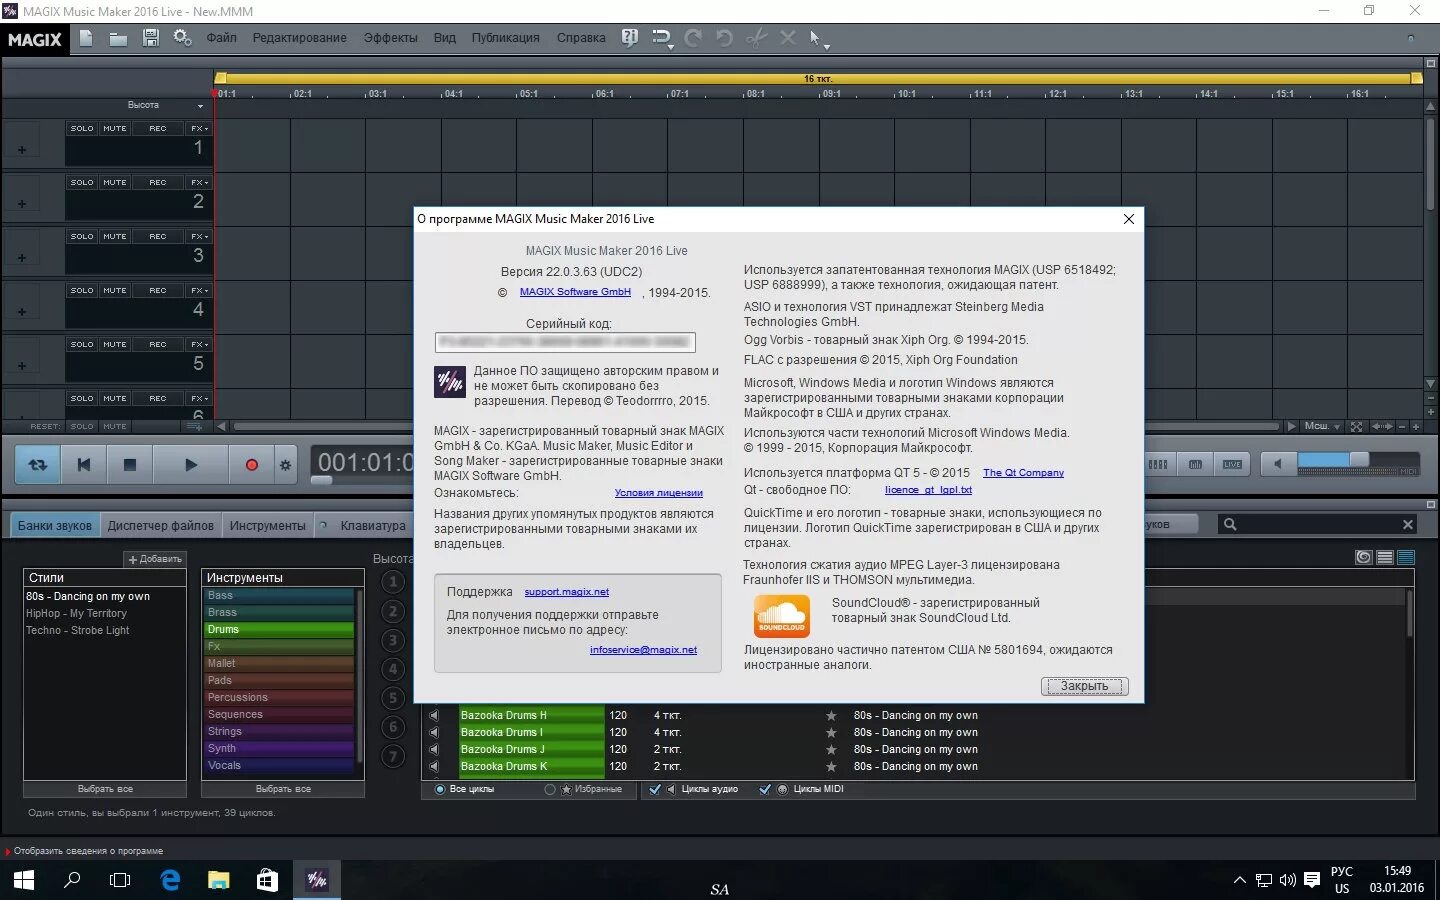Open recording settings gear beside record button
1440x900 pixels.
point(286,465)
